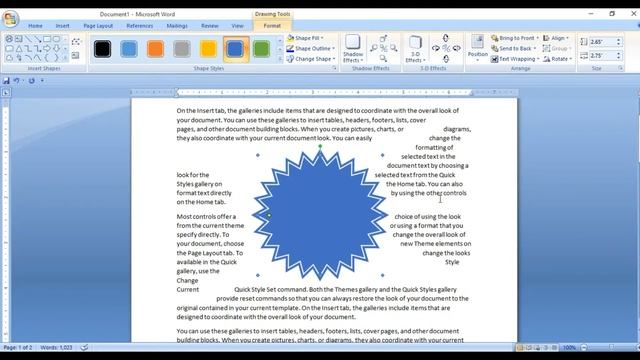Click the Edit Shape icon
Viewport: 640px width, 360px height.
tap(76, 42)
